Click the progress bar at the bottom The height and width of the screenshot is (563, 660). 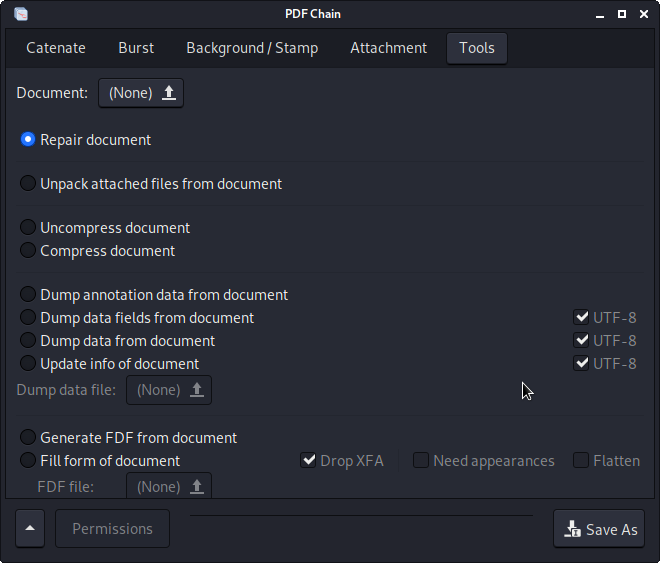click(x=362, y=515)
